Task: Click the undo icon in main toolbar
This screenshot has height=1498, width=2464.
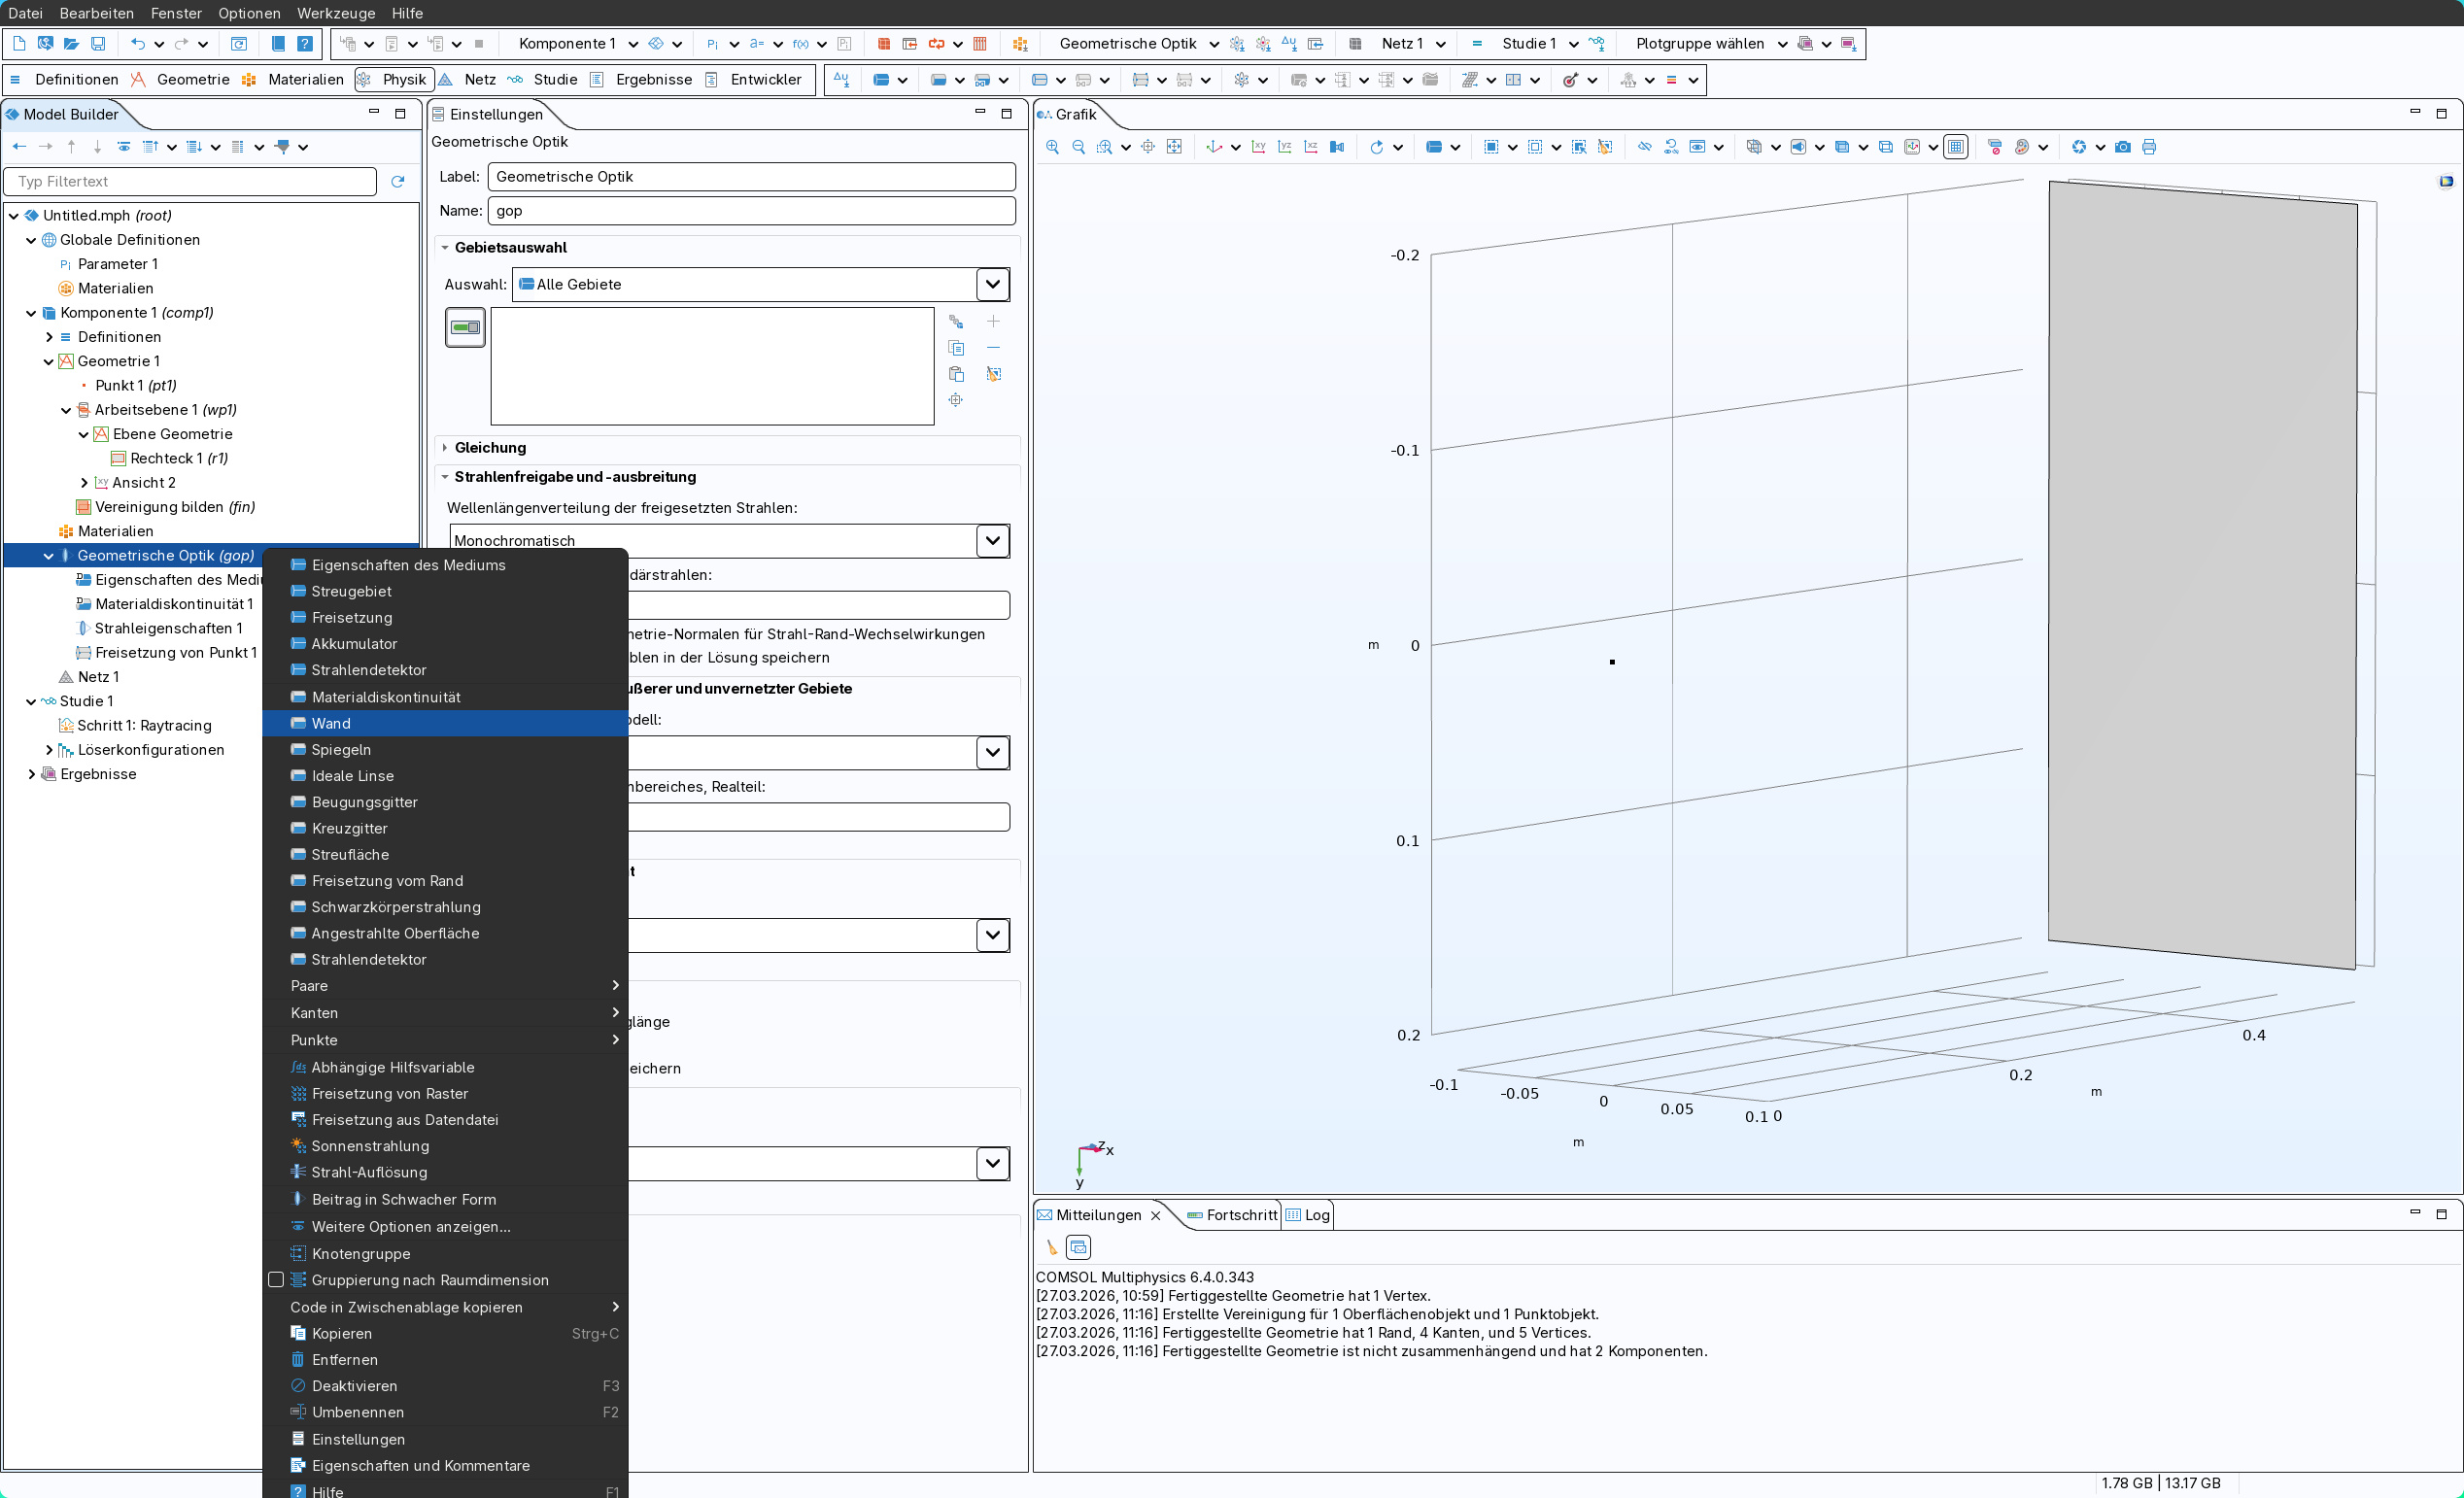Action: point(138,44)
